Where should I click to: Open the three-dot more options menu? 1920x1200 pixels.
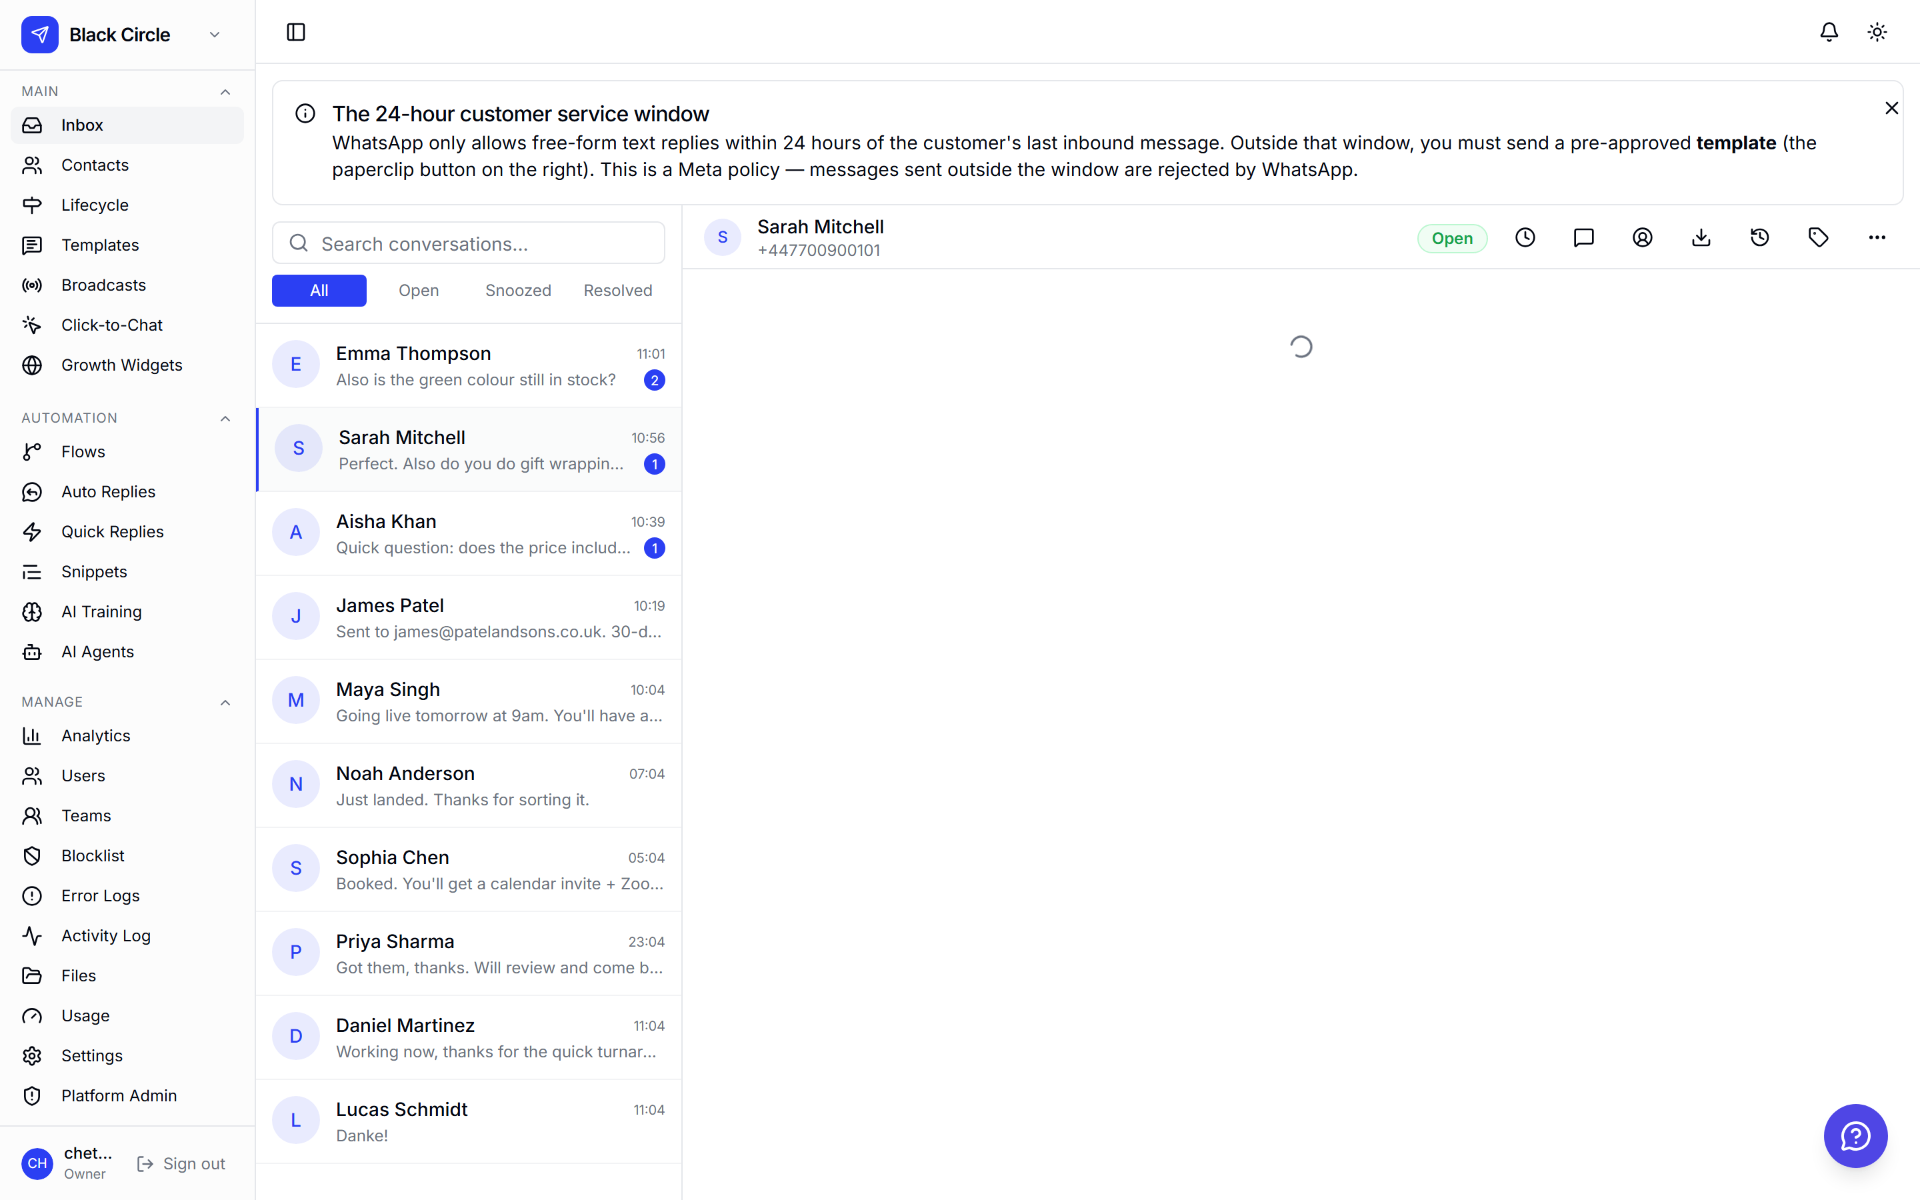click(1877, 238)
